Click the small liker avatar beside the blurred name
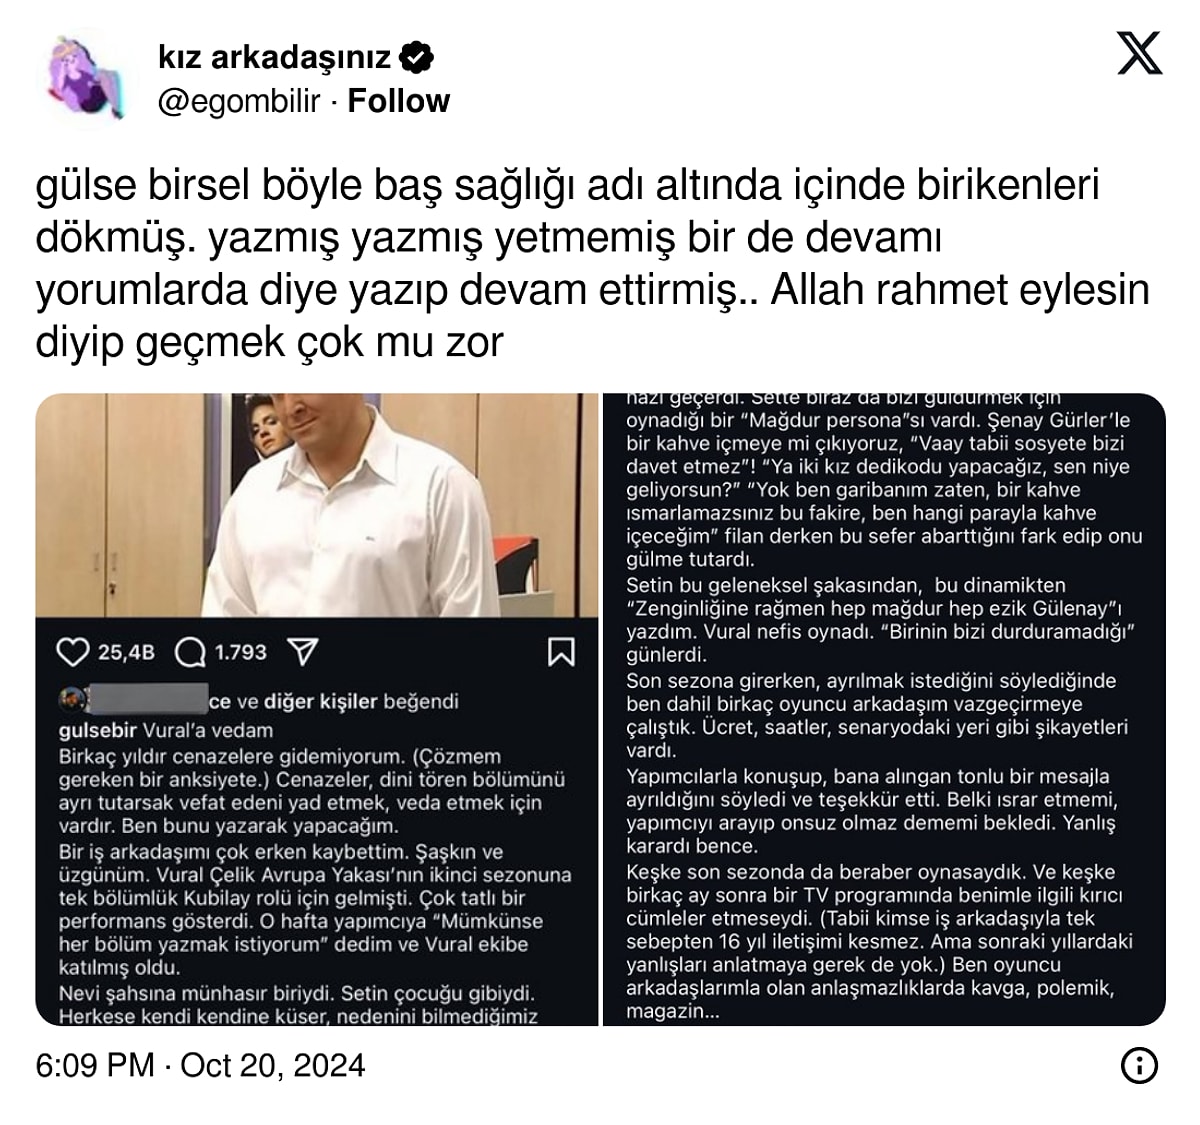The width and height of the screenshot is (1200, 1125). (x=69, y=699)
